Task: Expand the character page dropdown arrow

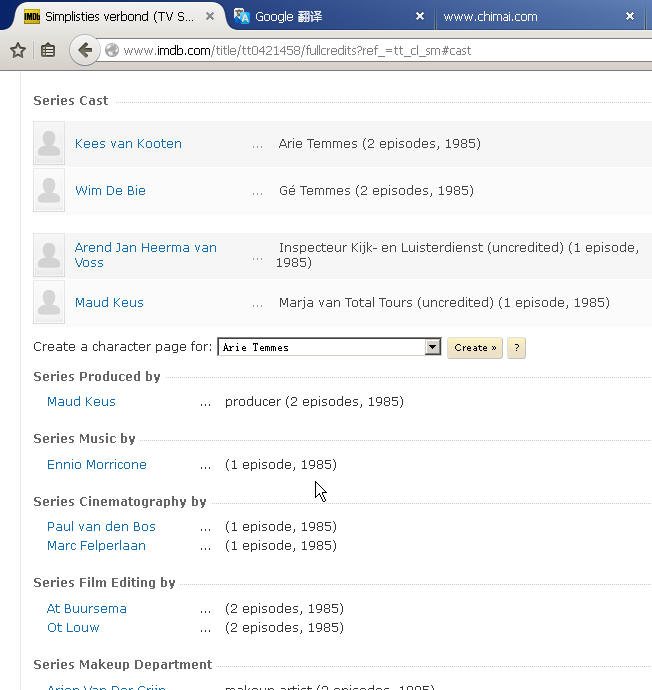Action: 432,347
